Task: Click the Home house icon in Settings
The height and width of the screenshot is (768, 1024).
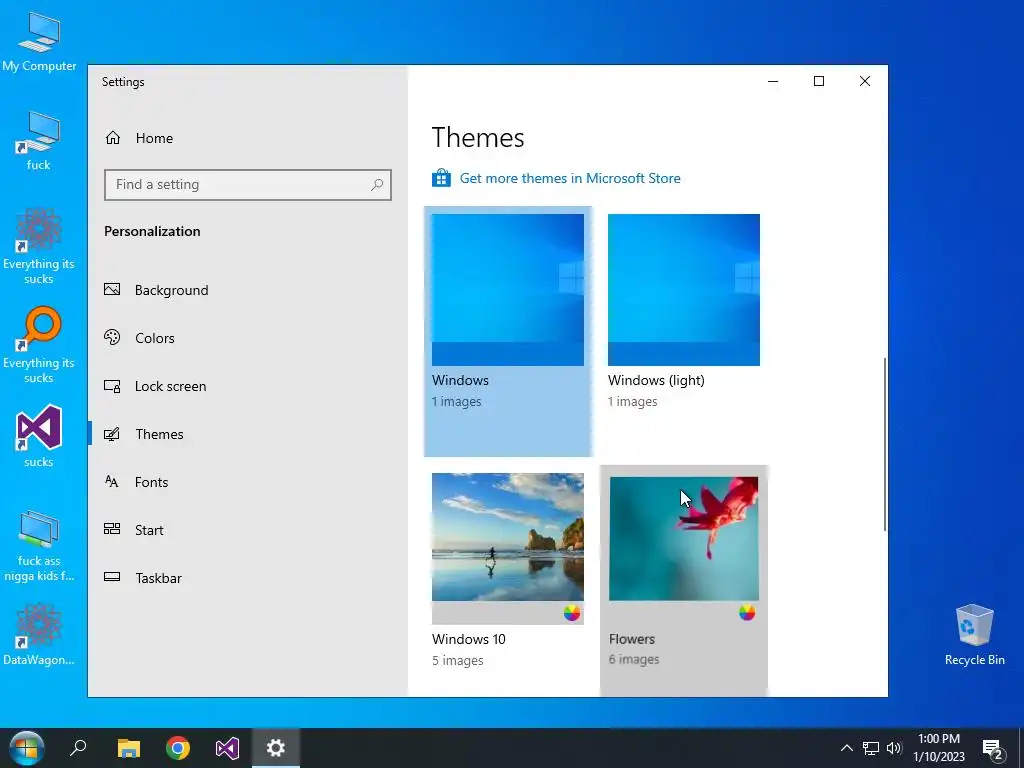Action: coord(113,138)
